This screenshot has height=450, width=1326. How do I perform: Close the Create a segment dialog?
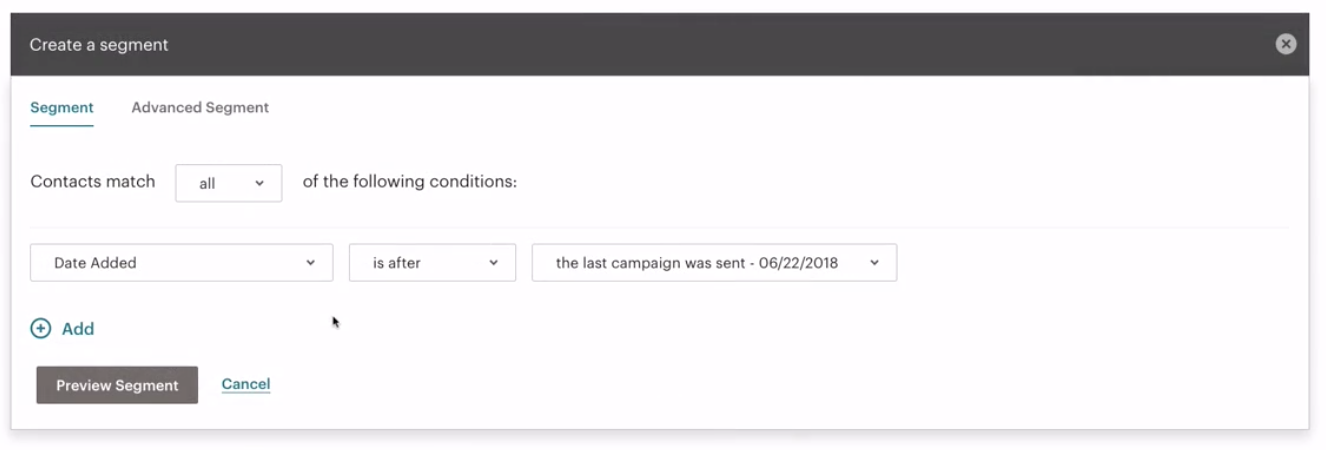(x=1286, y=44)
